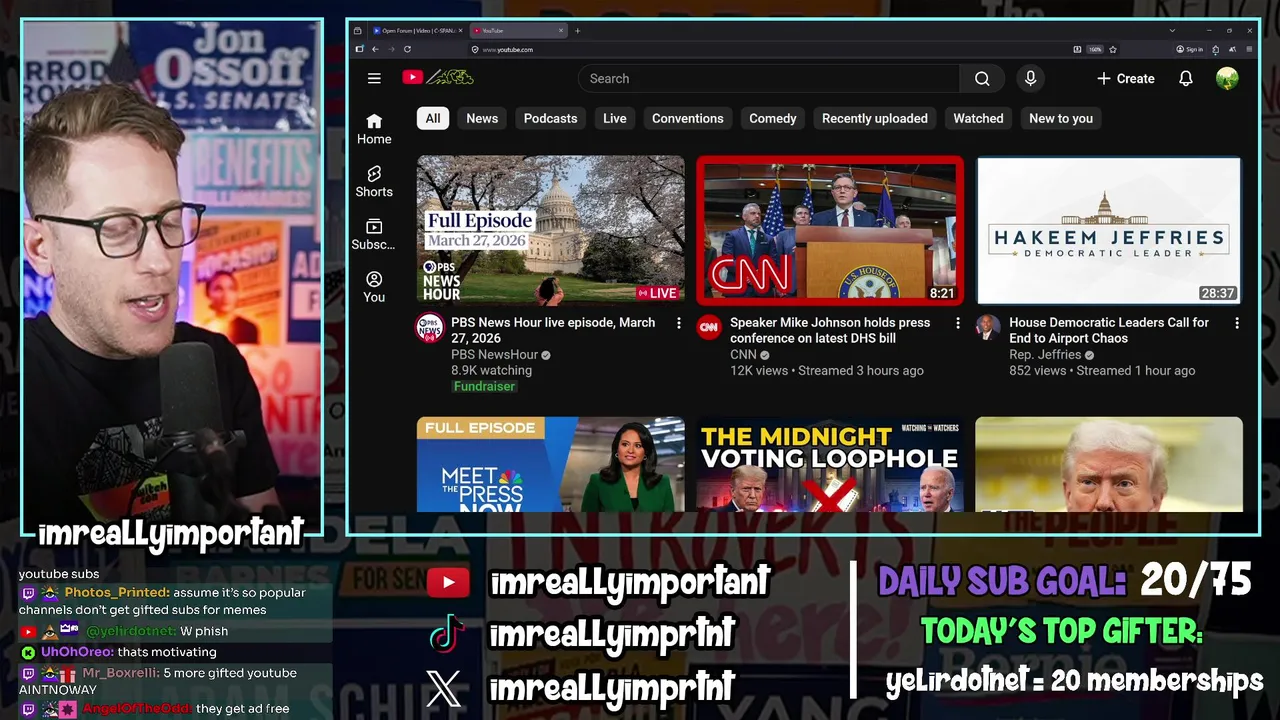Open 'Speaker Mike Johnson holds press conference' title

click(x=830, y=330)
